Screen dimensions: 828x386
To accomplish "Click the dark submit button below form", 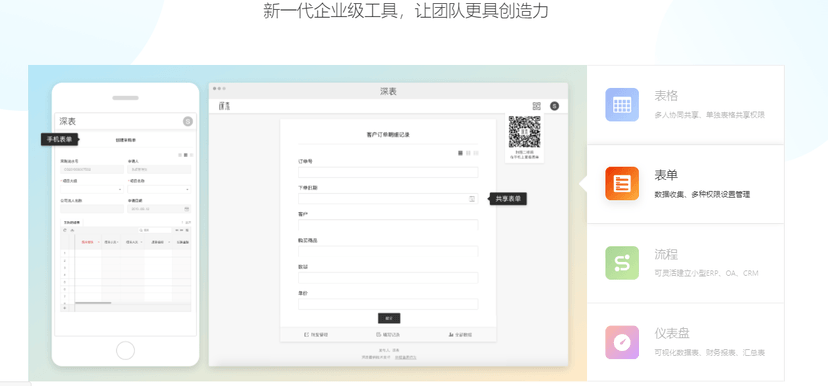I will coord(389,318).
